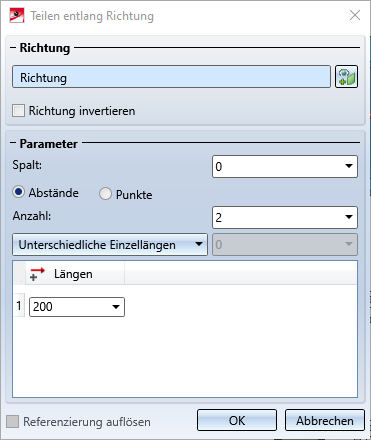Click the red arrow add-length icon
The height and width of the screenshot is (440, 371).
37,274
